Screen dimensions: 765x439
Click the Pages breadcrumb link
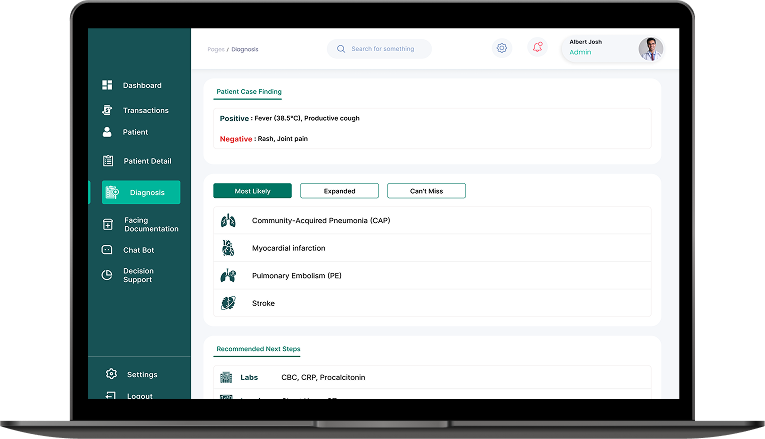tap(215, 49)
